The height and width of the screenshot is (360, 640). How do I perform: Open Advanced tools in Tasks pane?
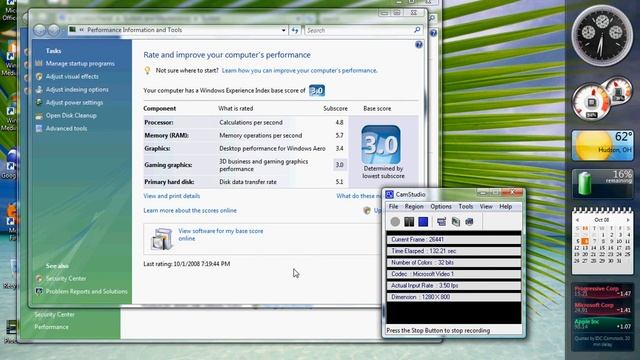[x=66, y=129]
